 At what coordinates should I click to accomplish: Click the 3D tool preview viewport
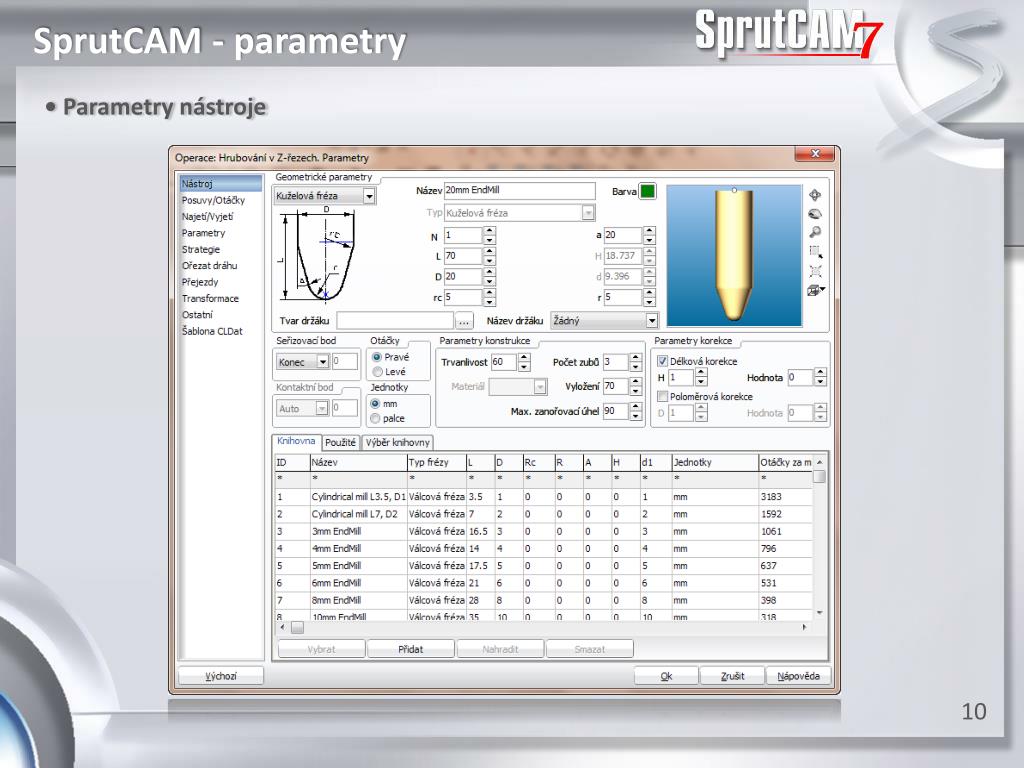click(734, 255)
